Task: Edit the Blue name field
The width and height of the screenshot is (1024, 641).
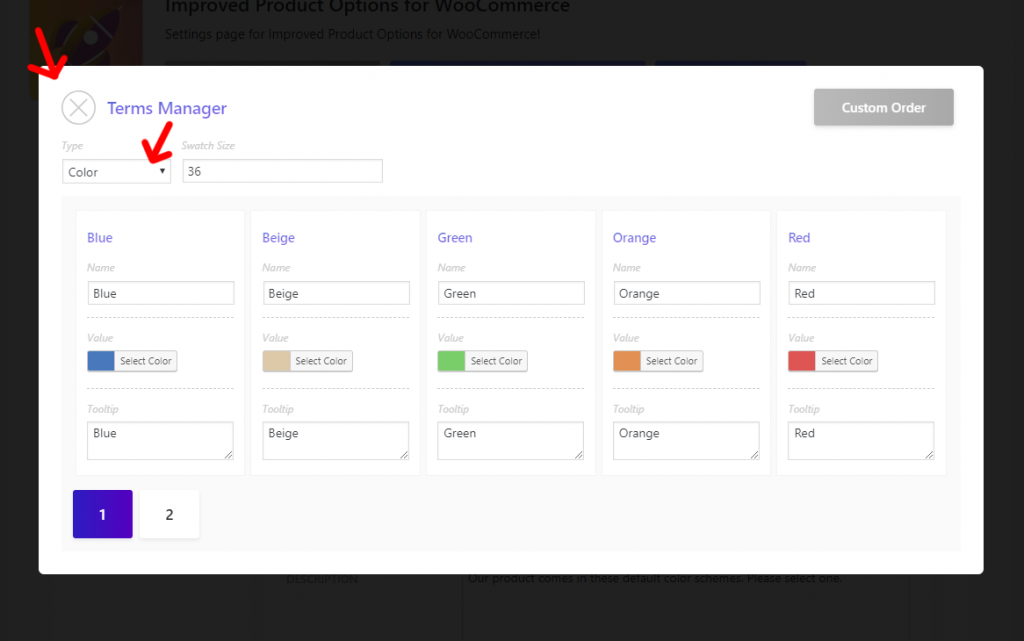Action: pos(161,293)
